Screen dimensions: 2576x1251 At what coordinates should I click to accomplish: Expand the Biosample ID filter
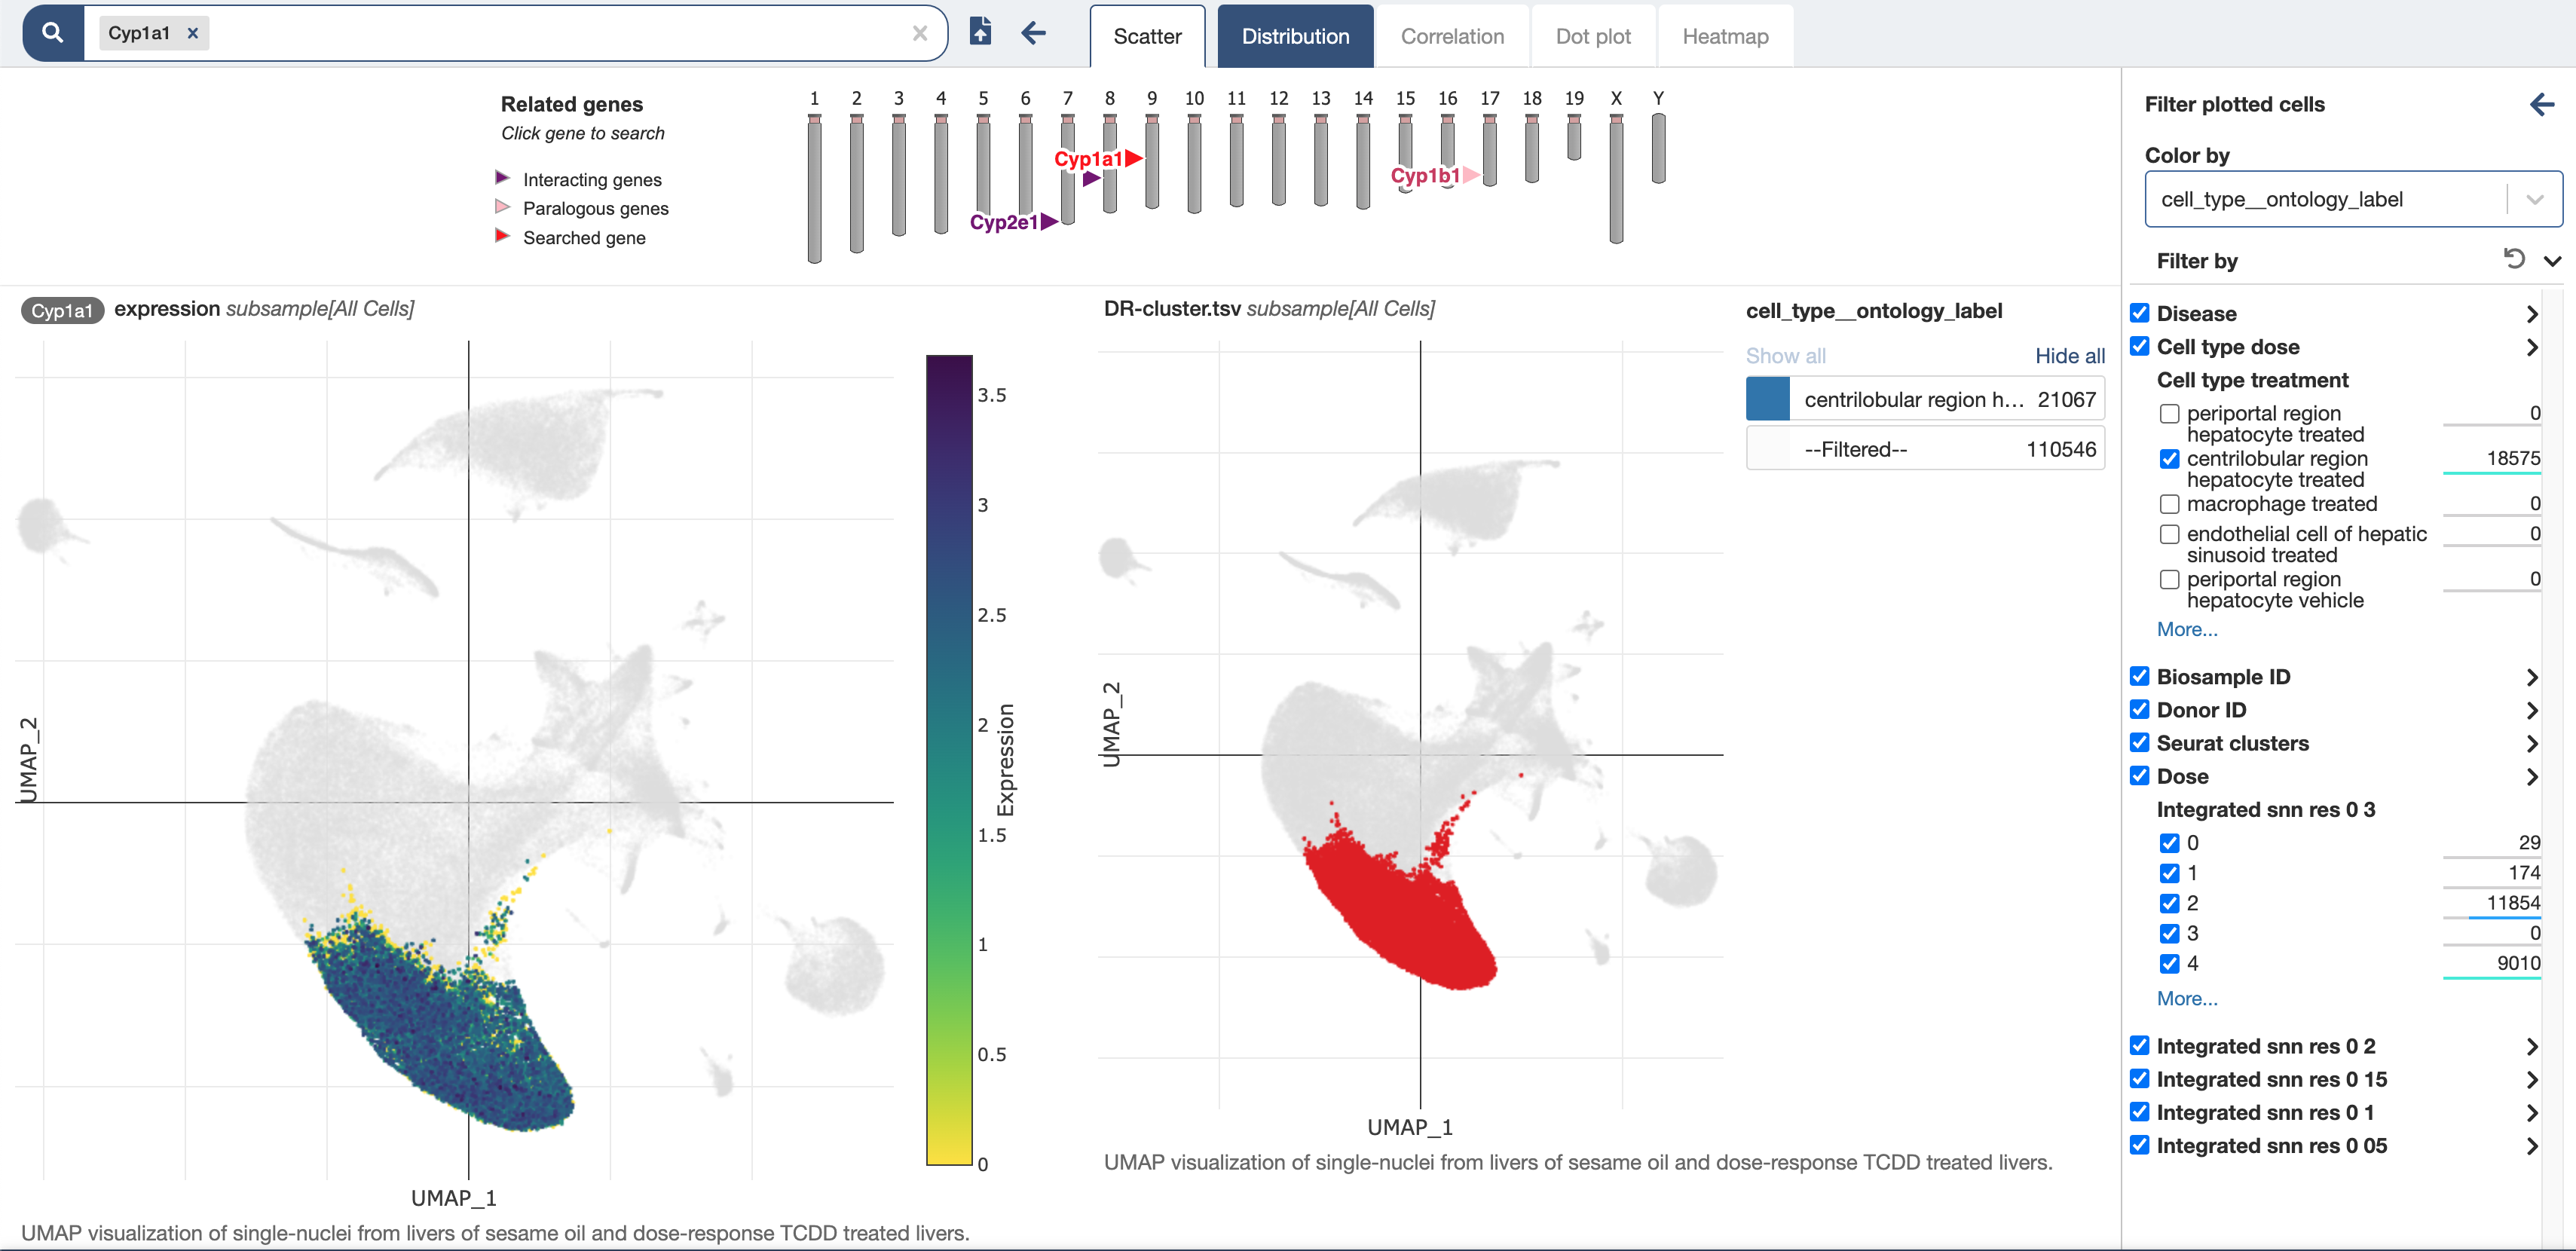click(2531, 677)
